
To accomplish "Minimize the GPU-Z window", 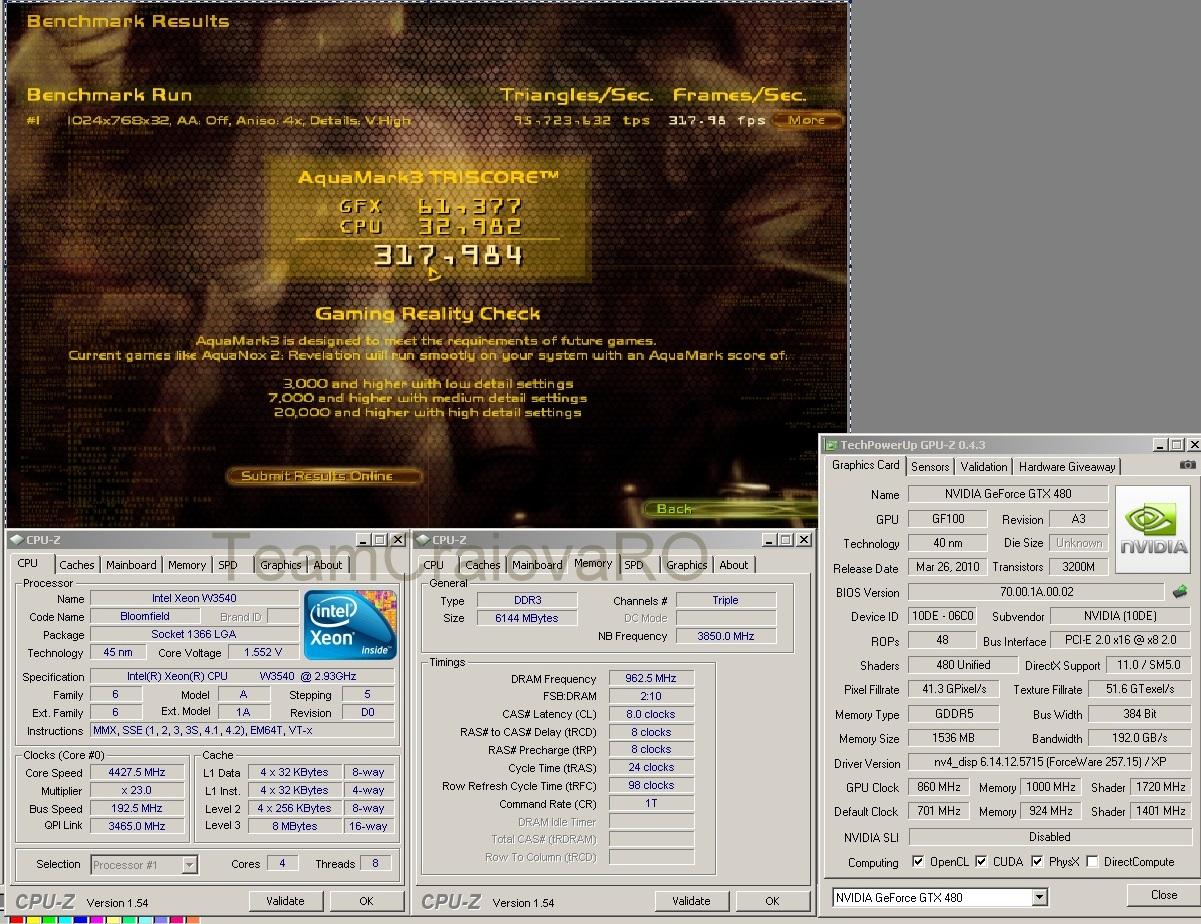I will click(x=1159, y=445).
